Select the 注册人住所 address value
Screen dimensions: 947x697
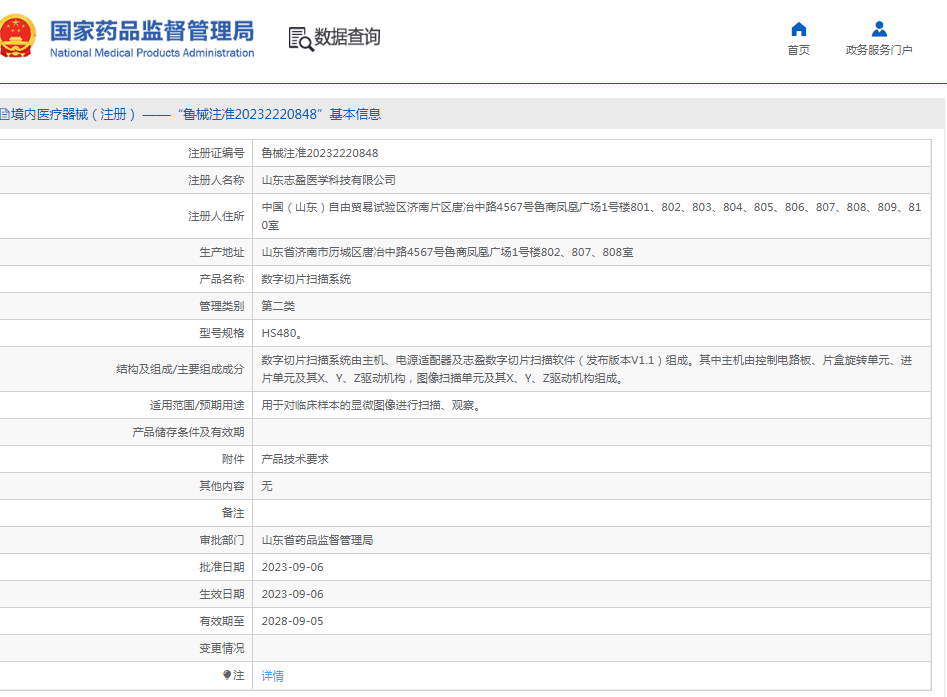[591, 216]
